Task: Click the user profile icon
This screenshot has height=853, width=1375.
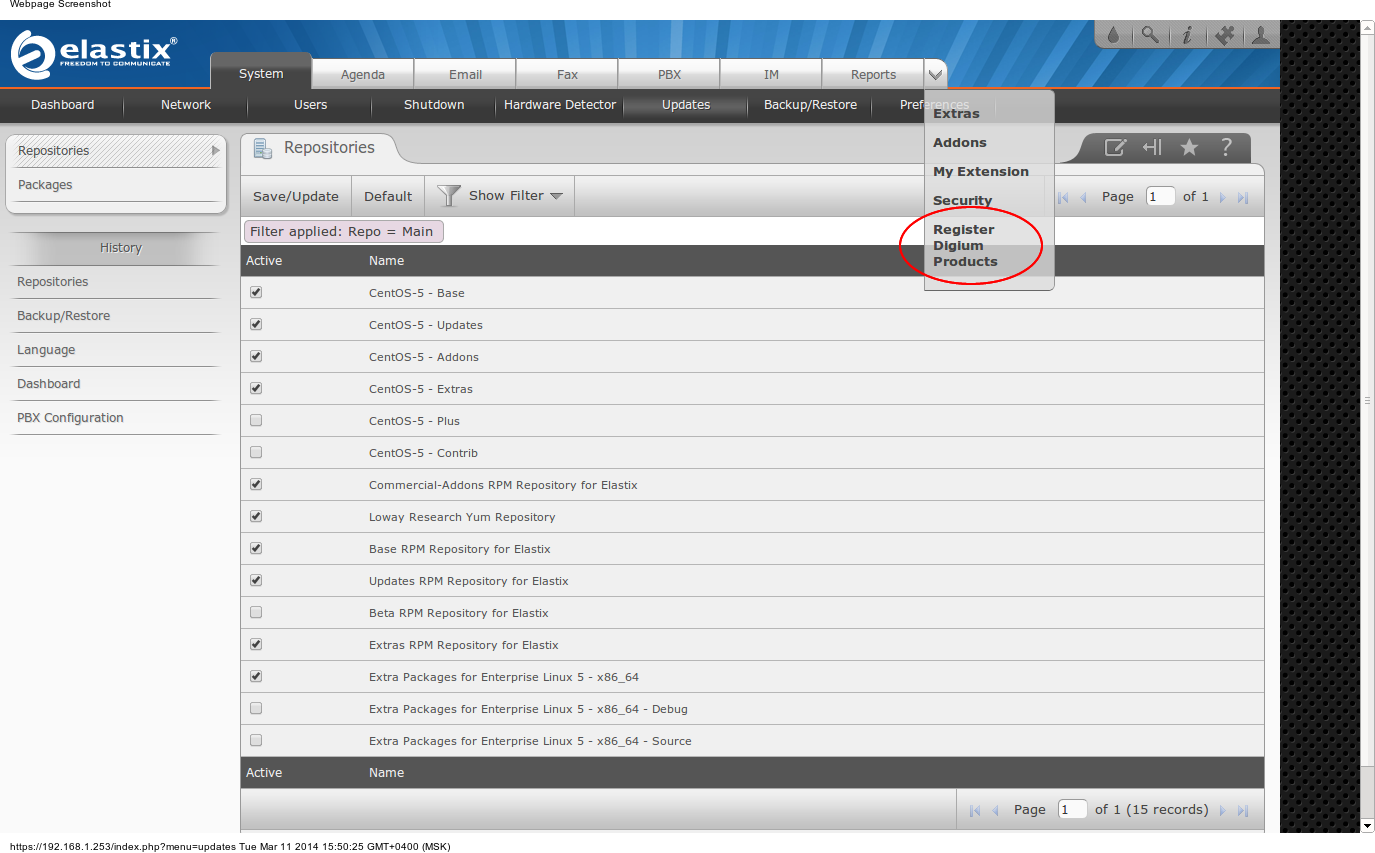Action: (1260, 35)
